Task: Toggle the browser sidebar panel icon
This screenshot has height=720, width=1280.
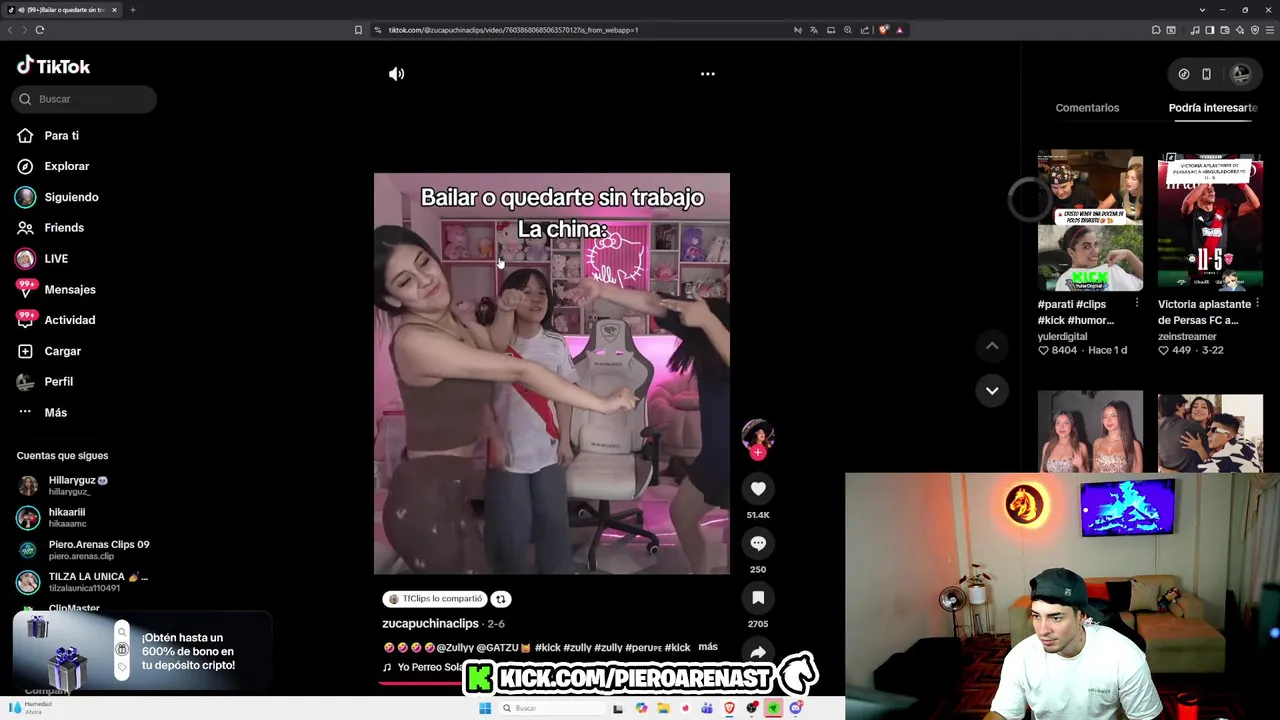Action: tap(1209, 30)
